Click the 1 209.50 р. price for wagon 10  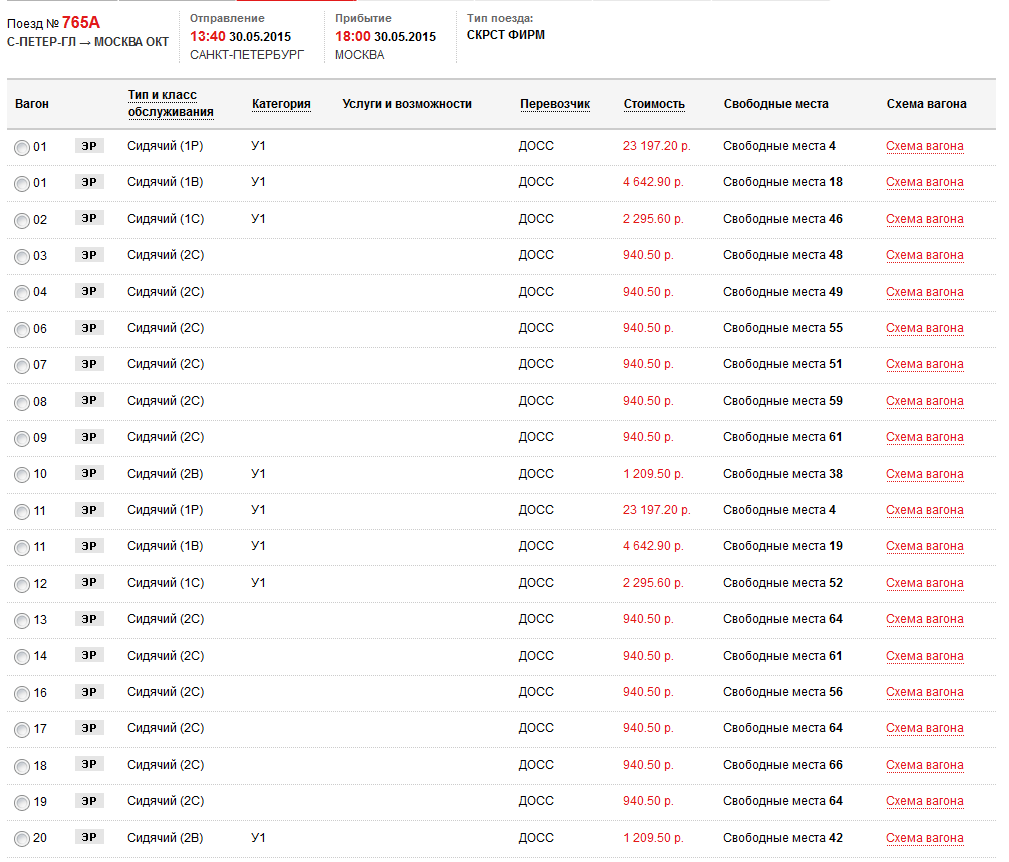coord(653,474)
